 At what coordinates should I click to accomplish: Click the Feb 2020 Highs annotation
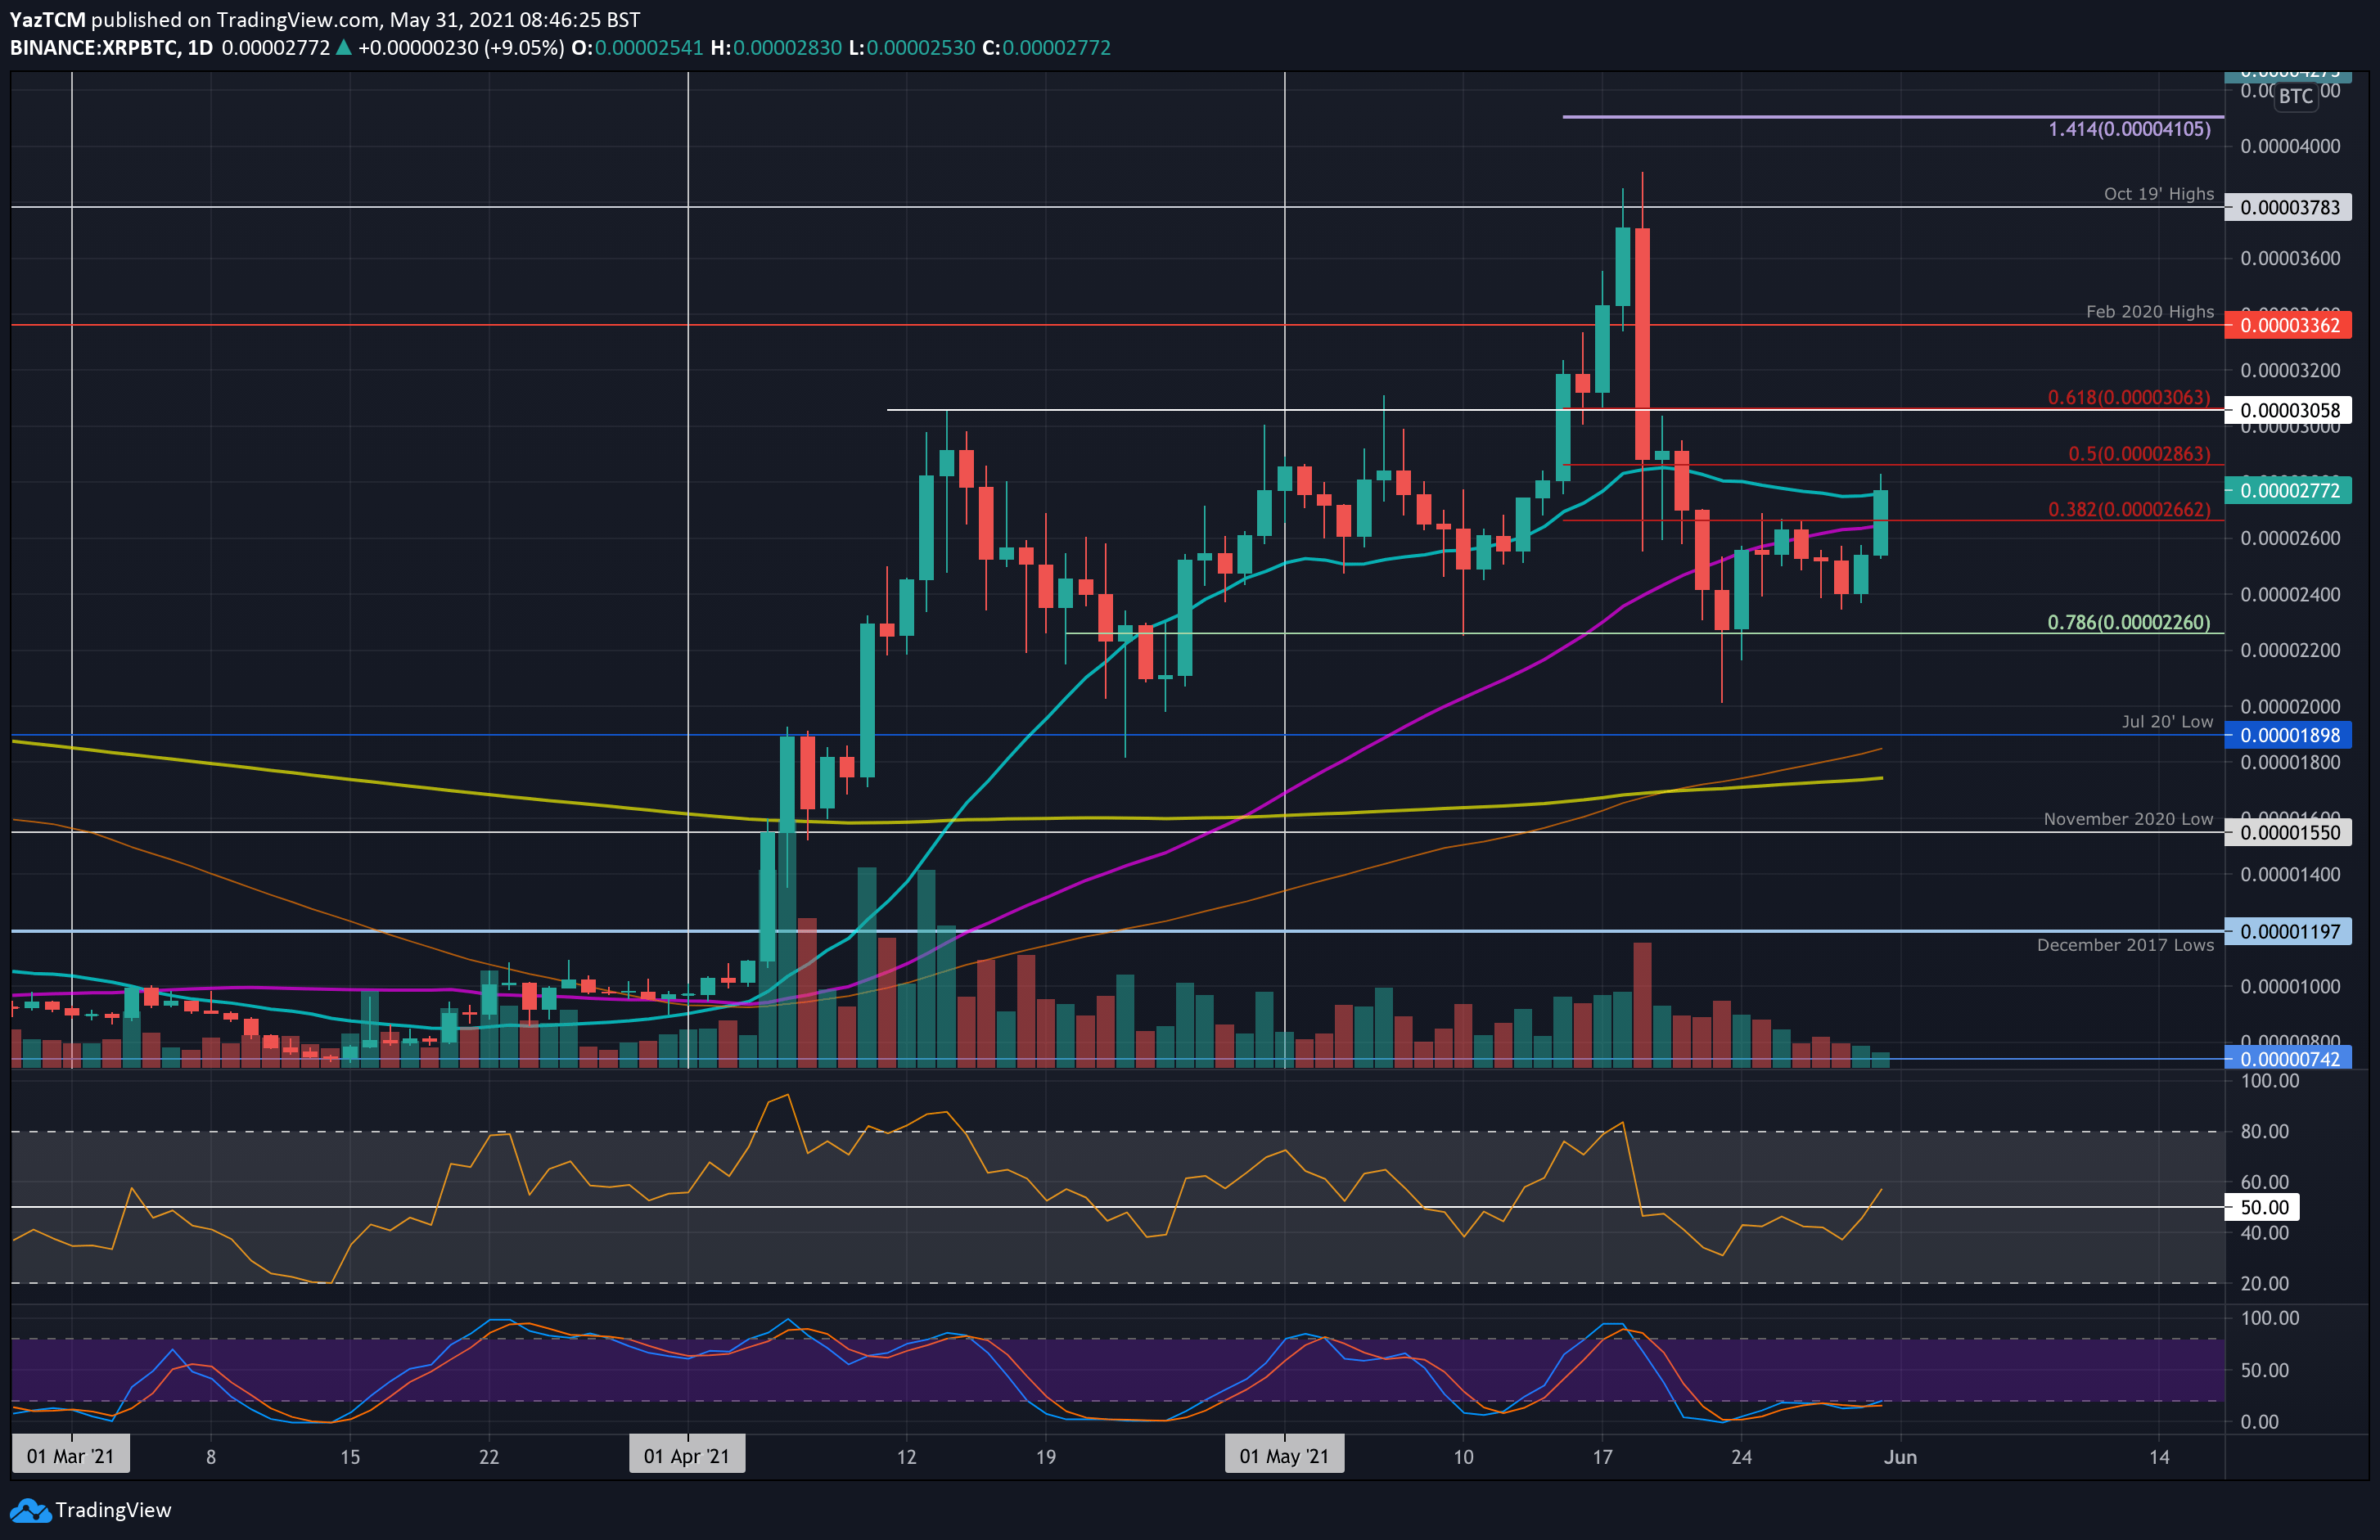(2150, 312)
